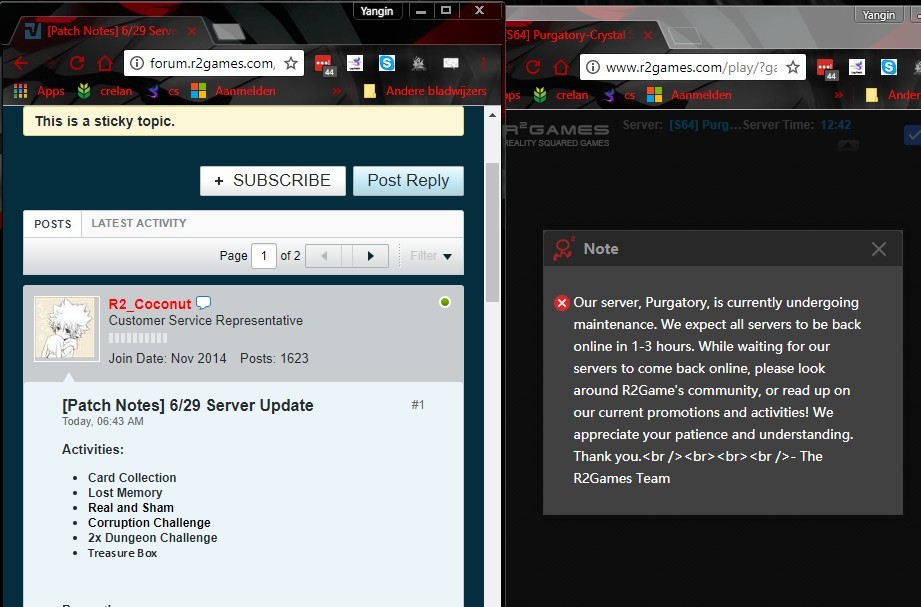Close the Note dialog with X
The height and width of the screenshot is (607, 921).
878,249
